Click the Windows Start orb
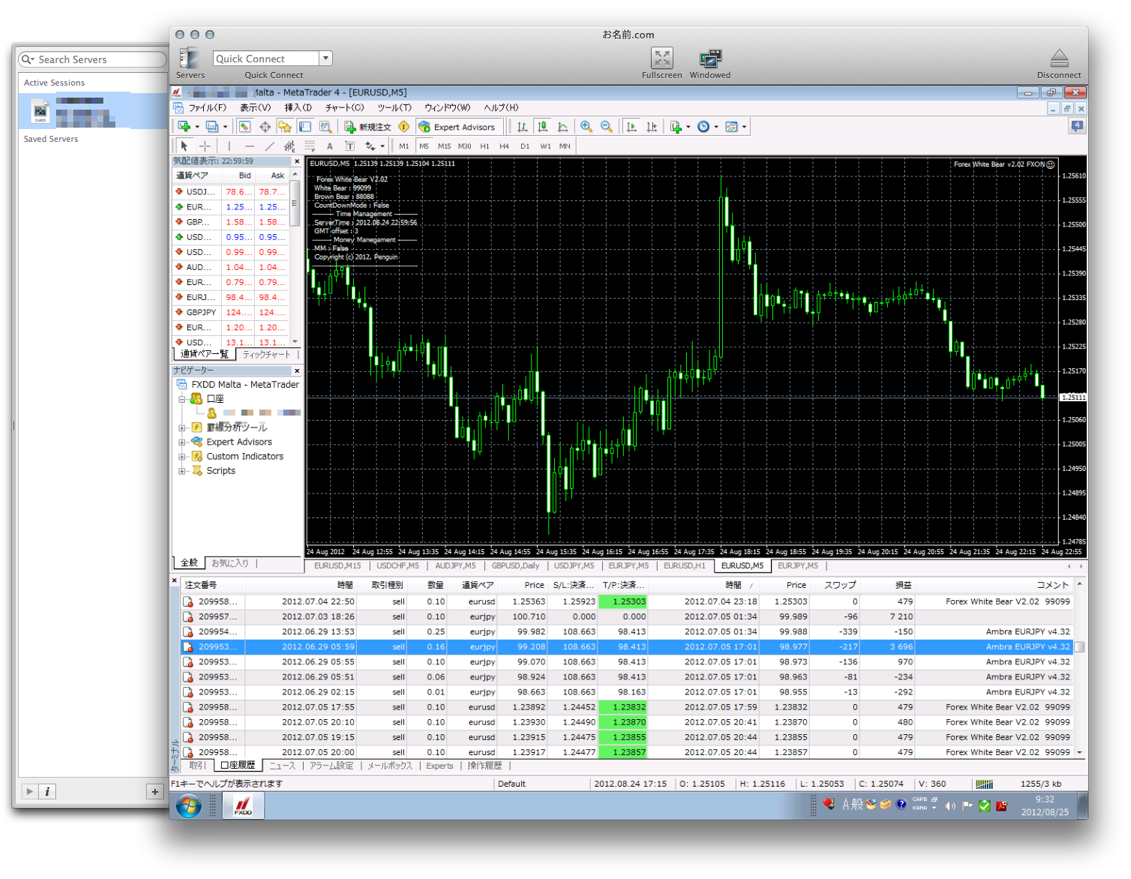 [x=189, y=805]
